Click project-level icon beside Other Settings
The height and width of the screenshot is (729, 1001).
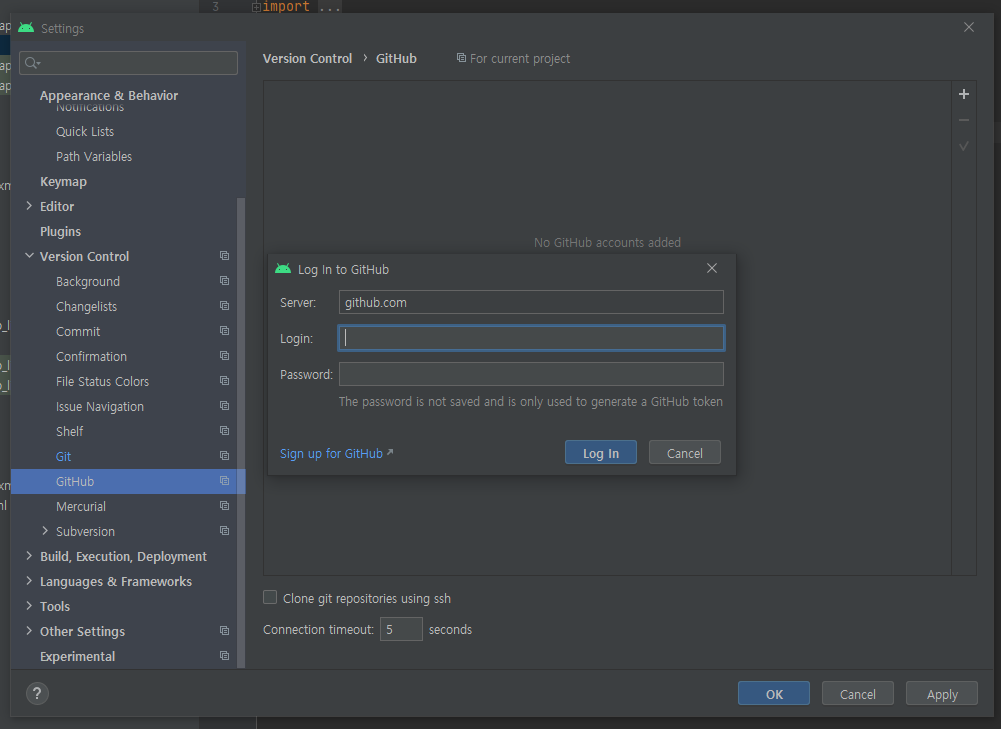[x=224, y=631]
